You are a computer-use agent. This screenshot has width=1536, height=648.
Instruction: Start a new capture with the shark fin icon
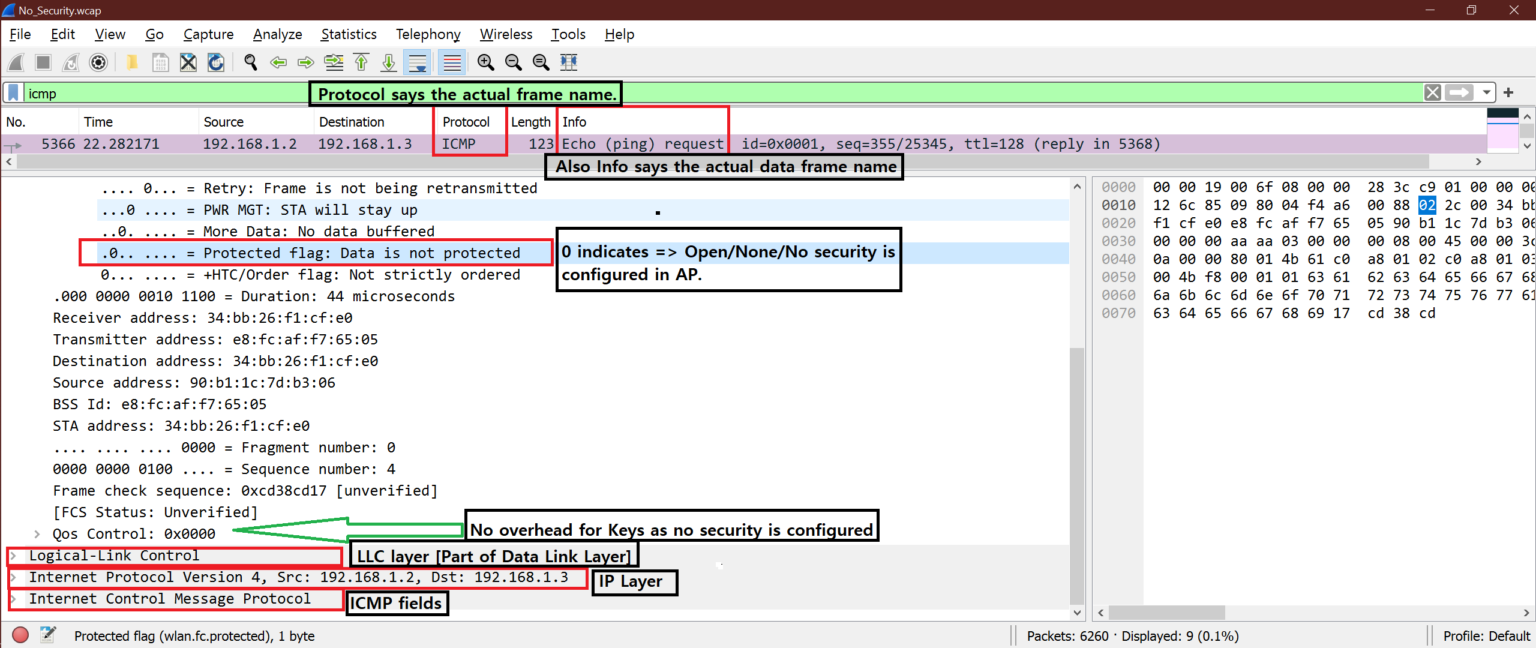tap(15, 62)
